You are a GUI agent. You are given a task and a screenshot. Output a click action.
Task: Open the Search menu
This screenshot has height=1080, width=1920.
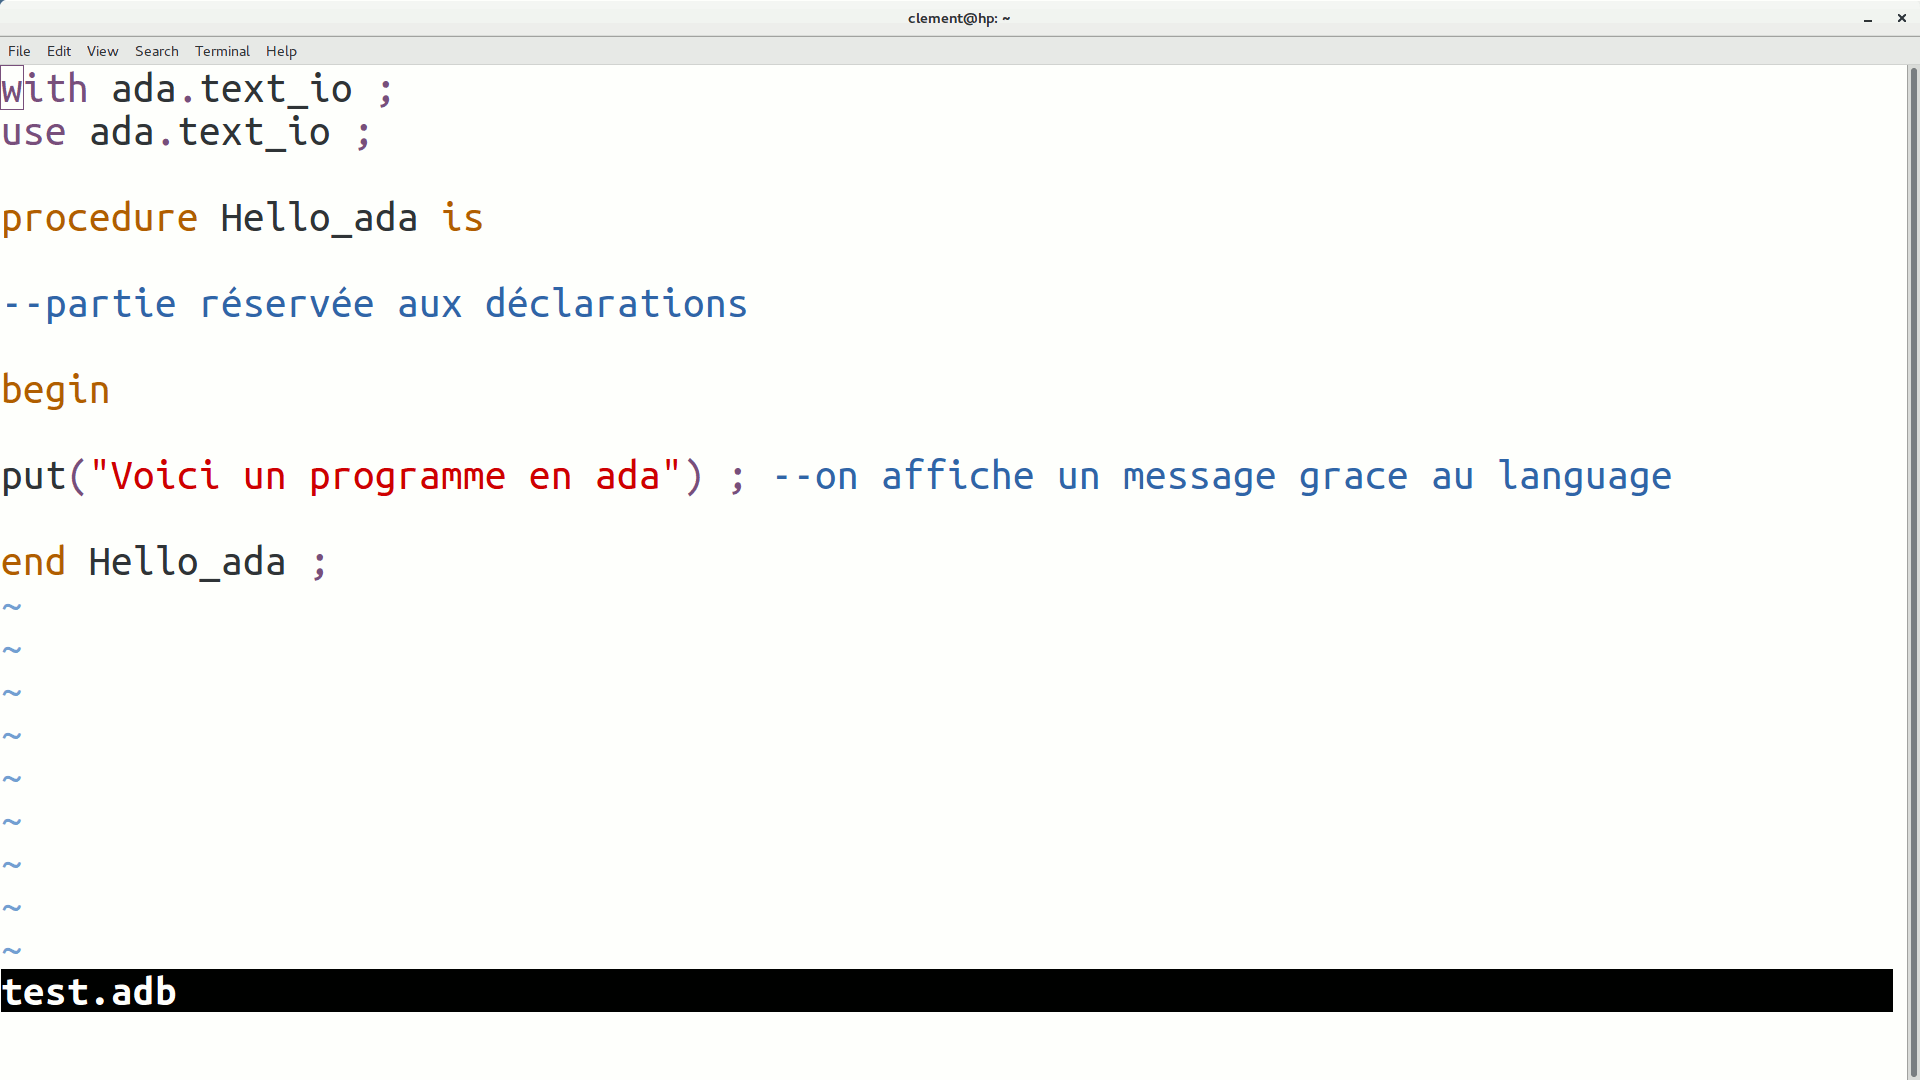(x=157, y=51)
